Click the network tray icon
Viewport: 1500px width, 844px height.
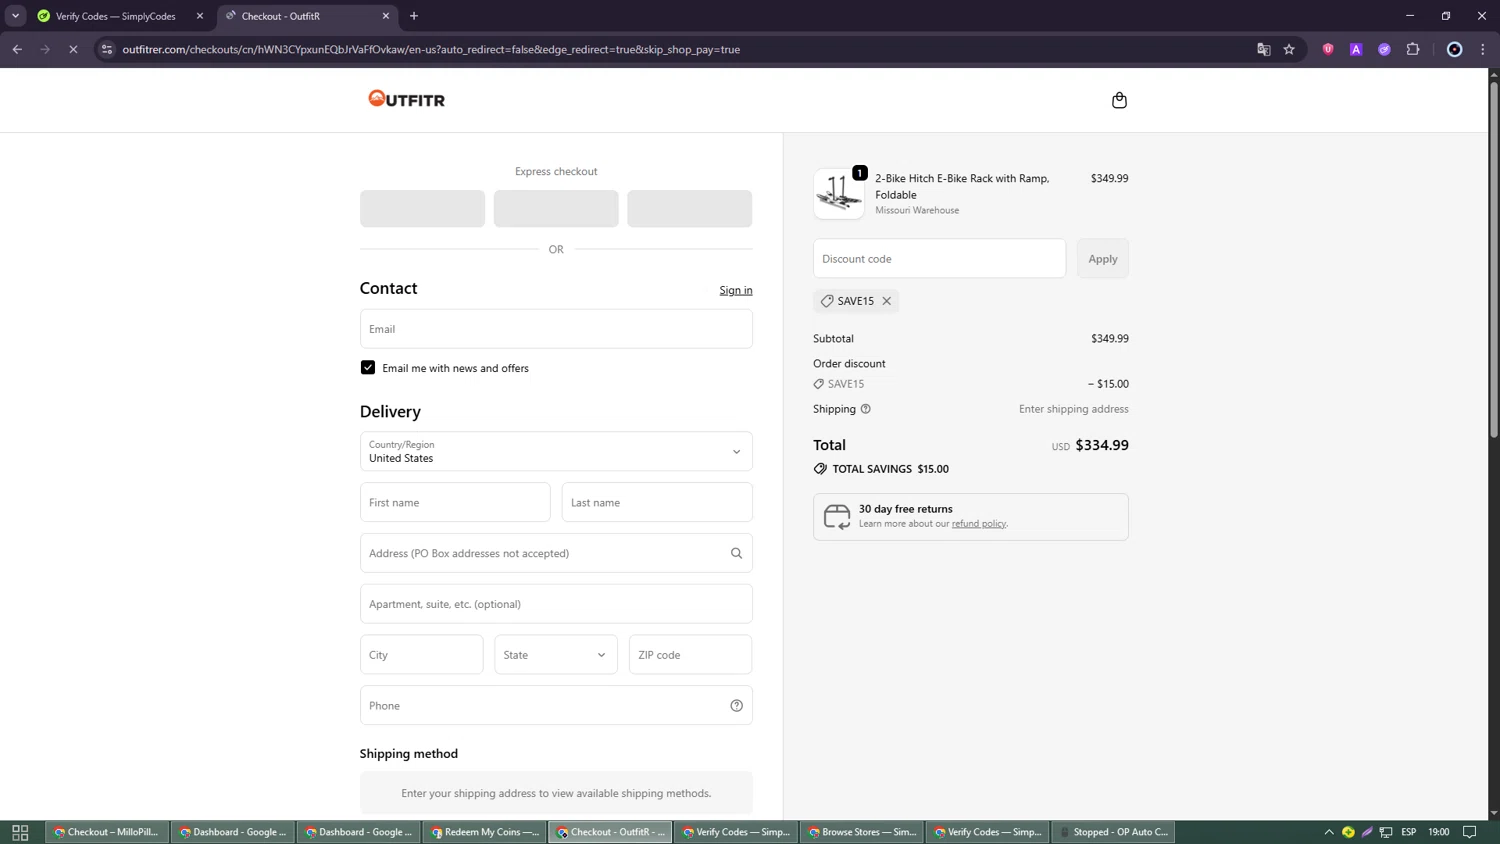1386,832
